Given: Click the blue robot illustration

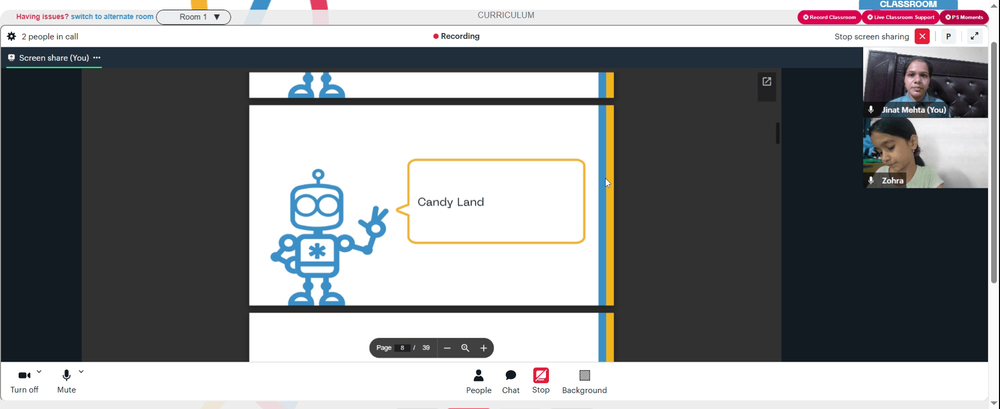Looking at the screenshot, I should [x=329, y=237].
